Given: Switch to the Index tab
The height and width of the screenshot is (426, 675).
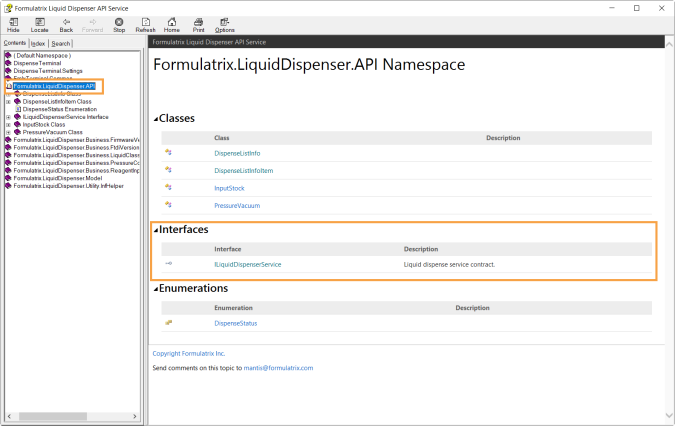Looking at the screenshot, I should pos(38,44).
